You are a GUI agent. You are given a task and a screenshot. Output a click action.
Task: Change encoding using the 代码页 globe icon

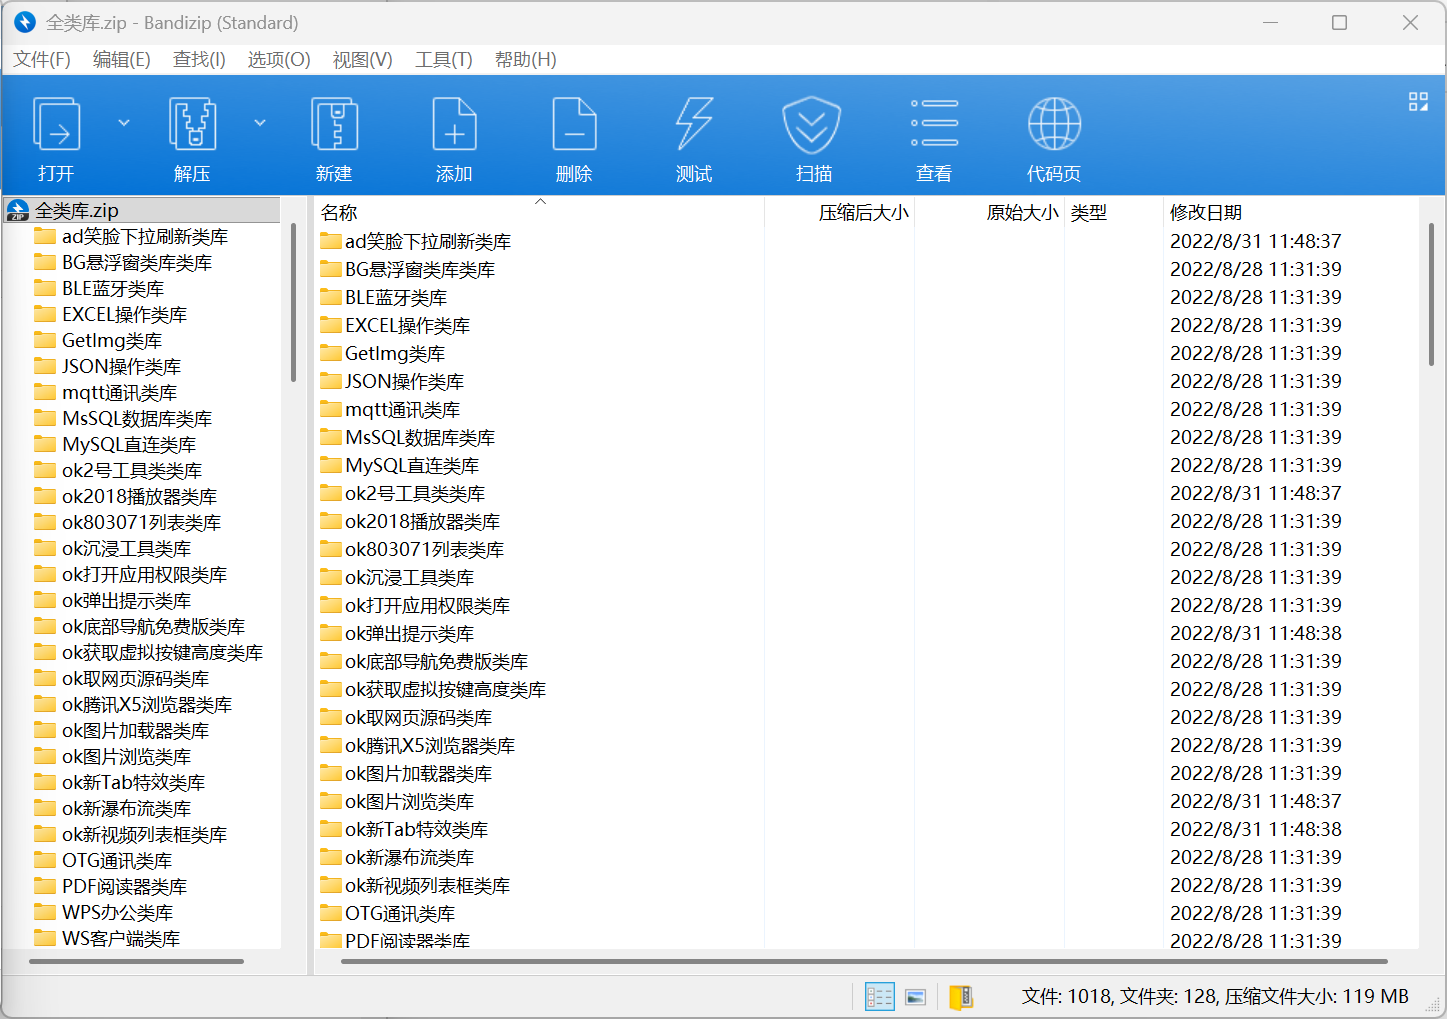[x=1053, y=135]
